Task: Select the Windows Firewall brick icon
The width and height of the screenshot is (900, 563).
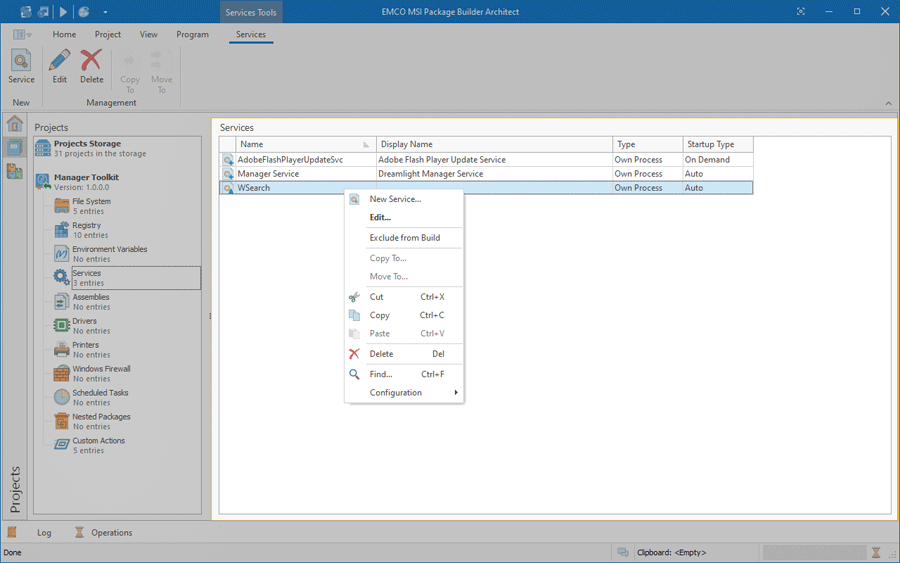Action: click(61, 374)
